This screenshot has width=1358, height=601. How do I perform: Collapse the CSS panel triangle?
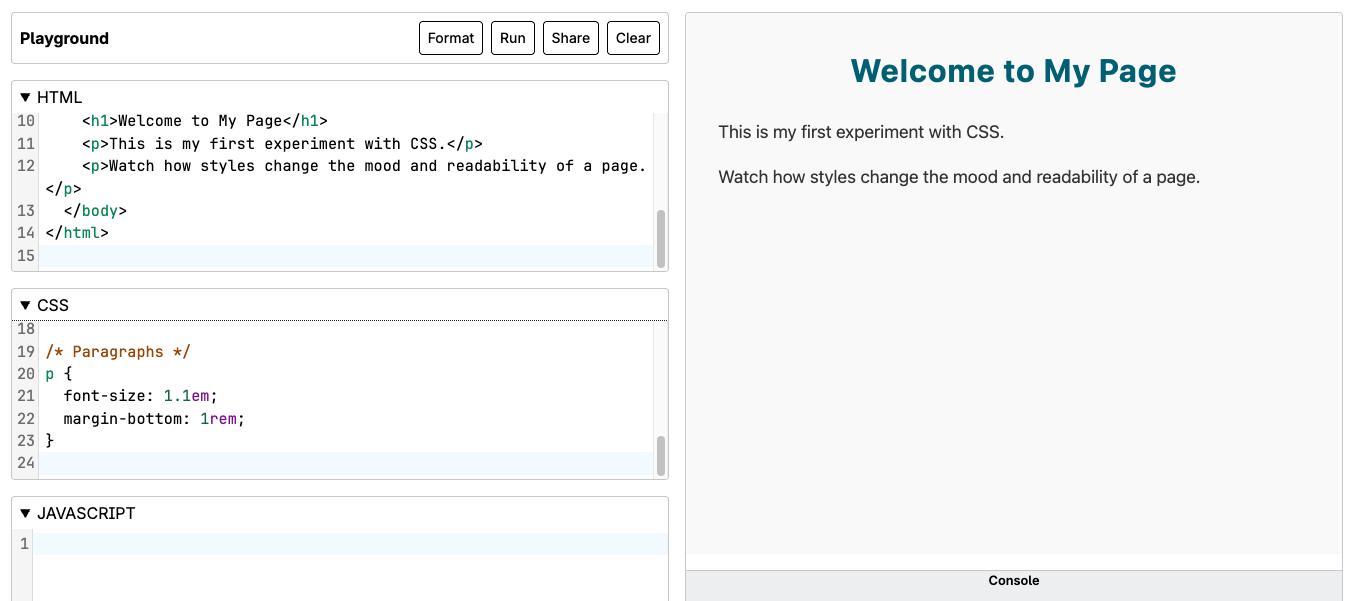coord(26,305)
